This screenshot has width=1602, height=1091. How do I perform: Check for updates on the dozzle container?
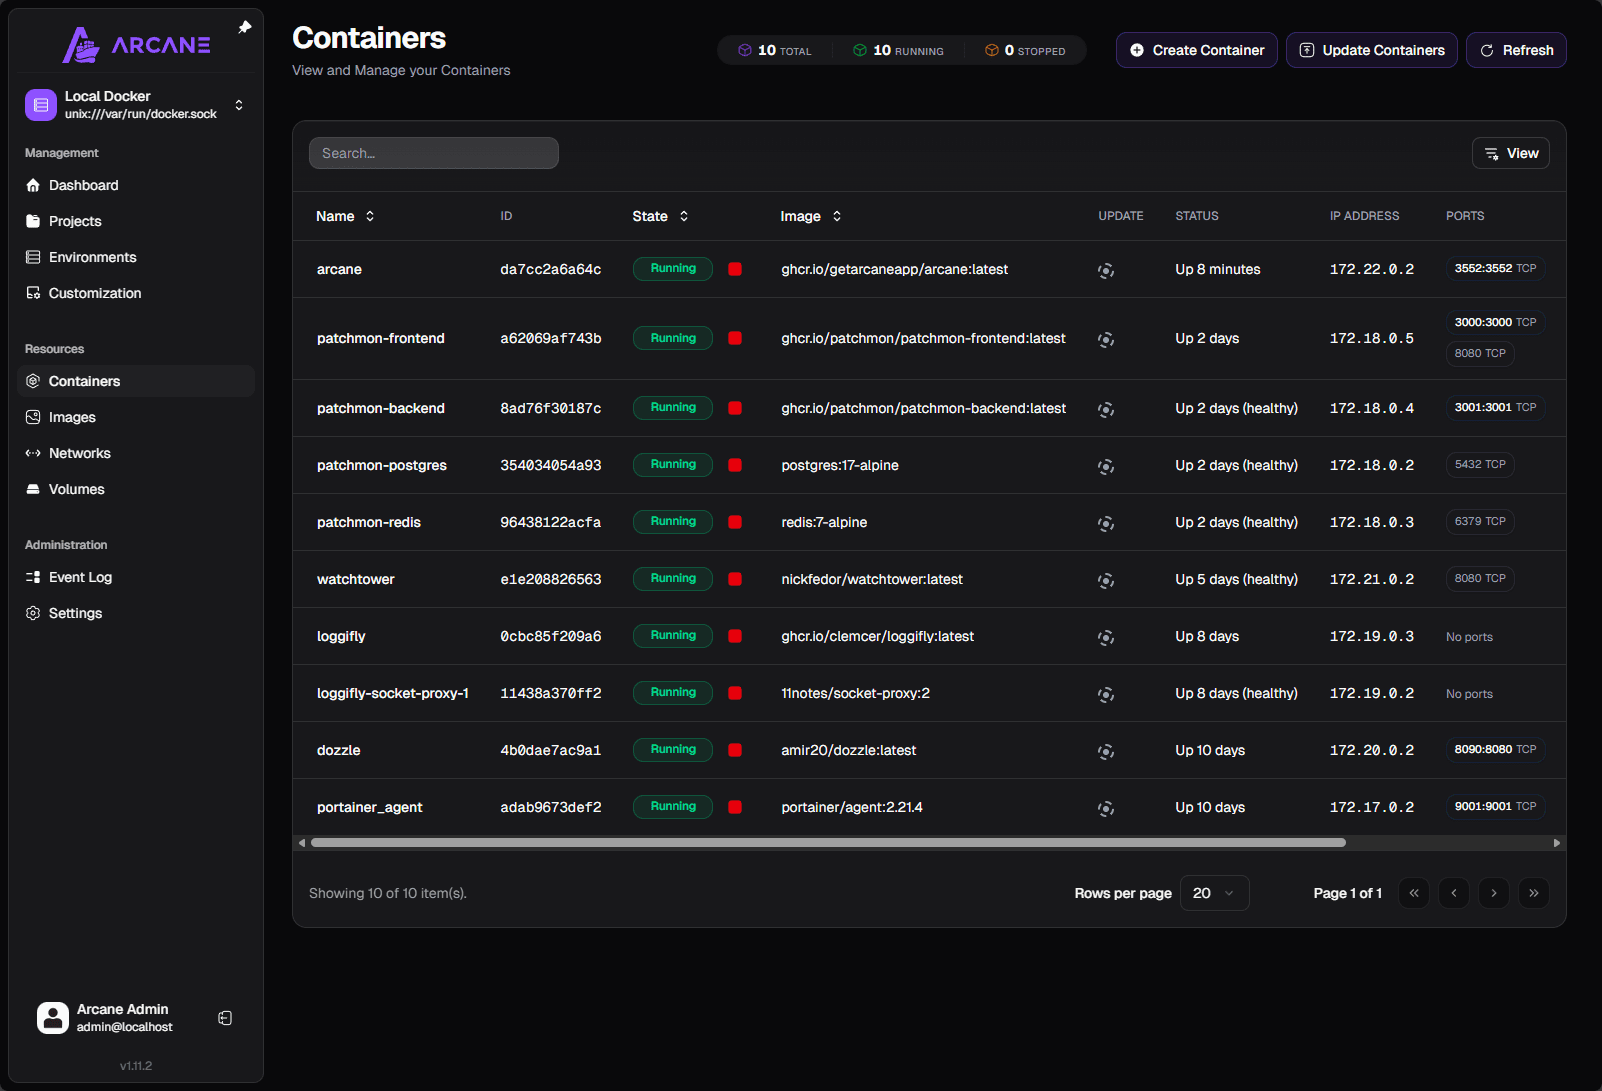coord(1106,750)
